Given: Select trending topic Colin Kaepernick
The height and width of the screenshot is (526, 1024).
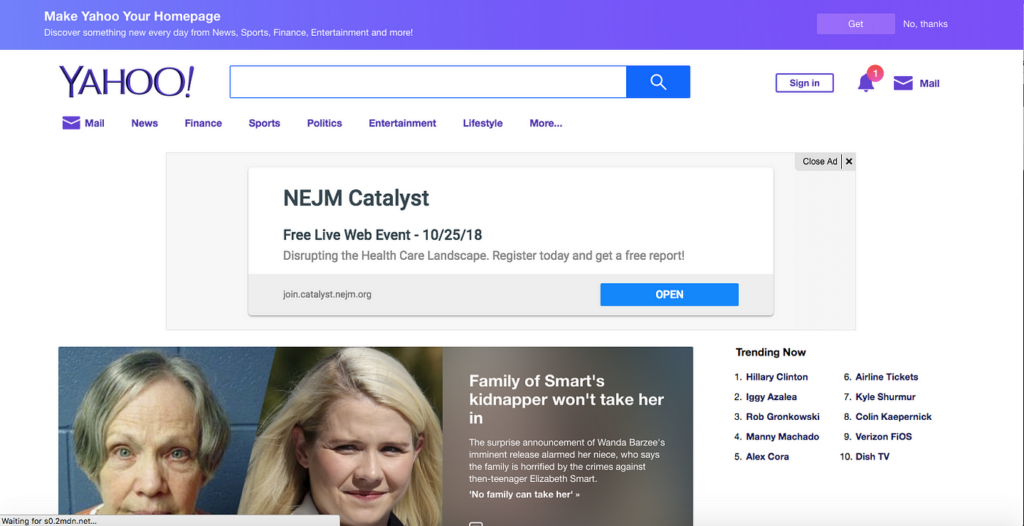Looking at the screenshot, I should pos(893,416).
